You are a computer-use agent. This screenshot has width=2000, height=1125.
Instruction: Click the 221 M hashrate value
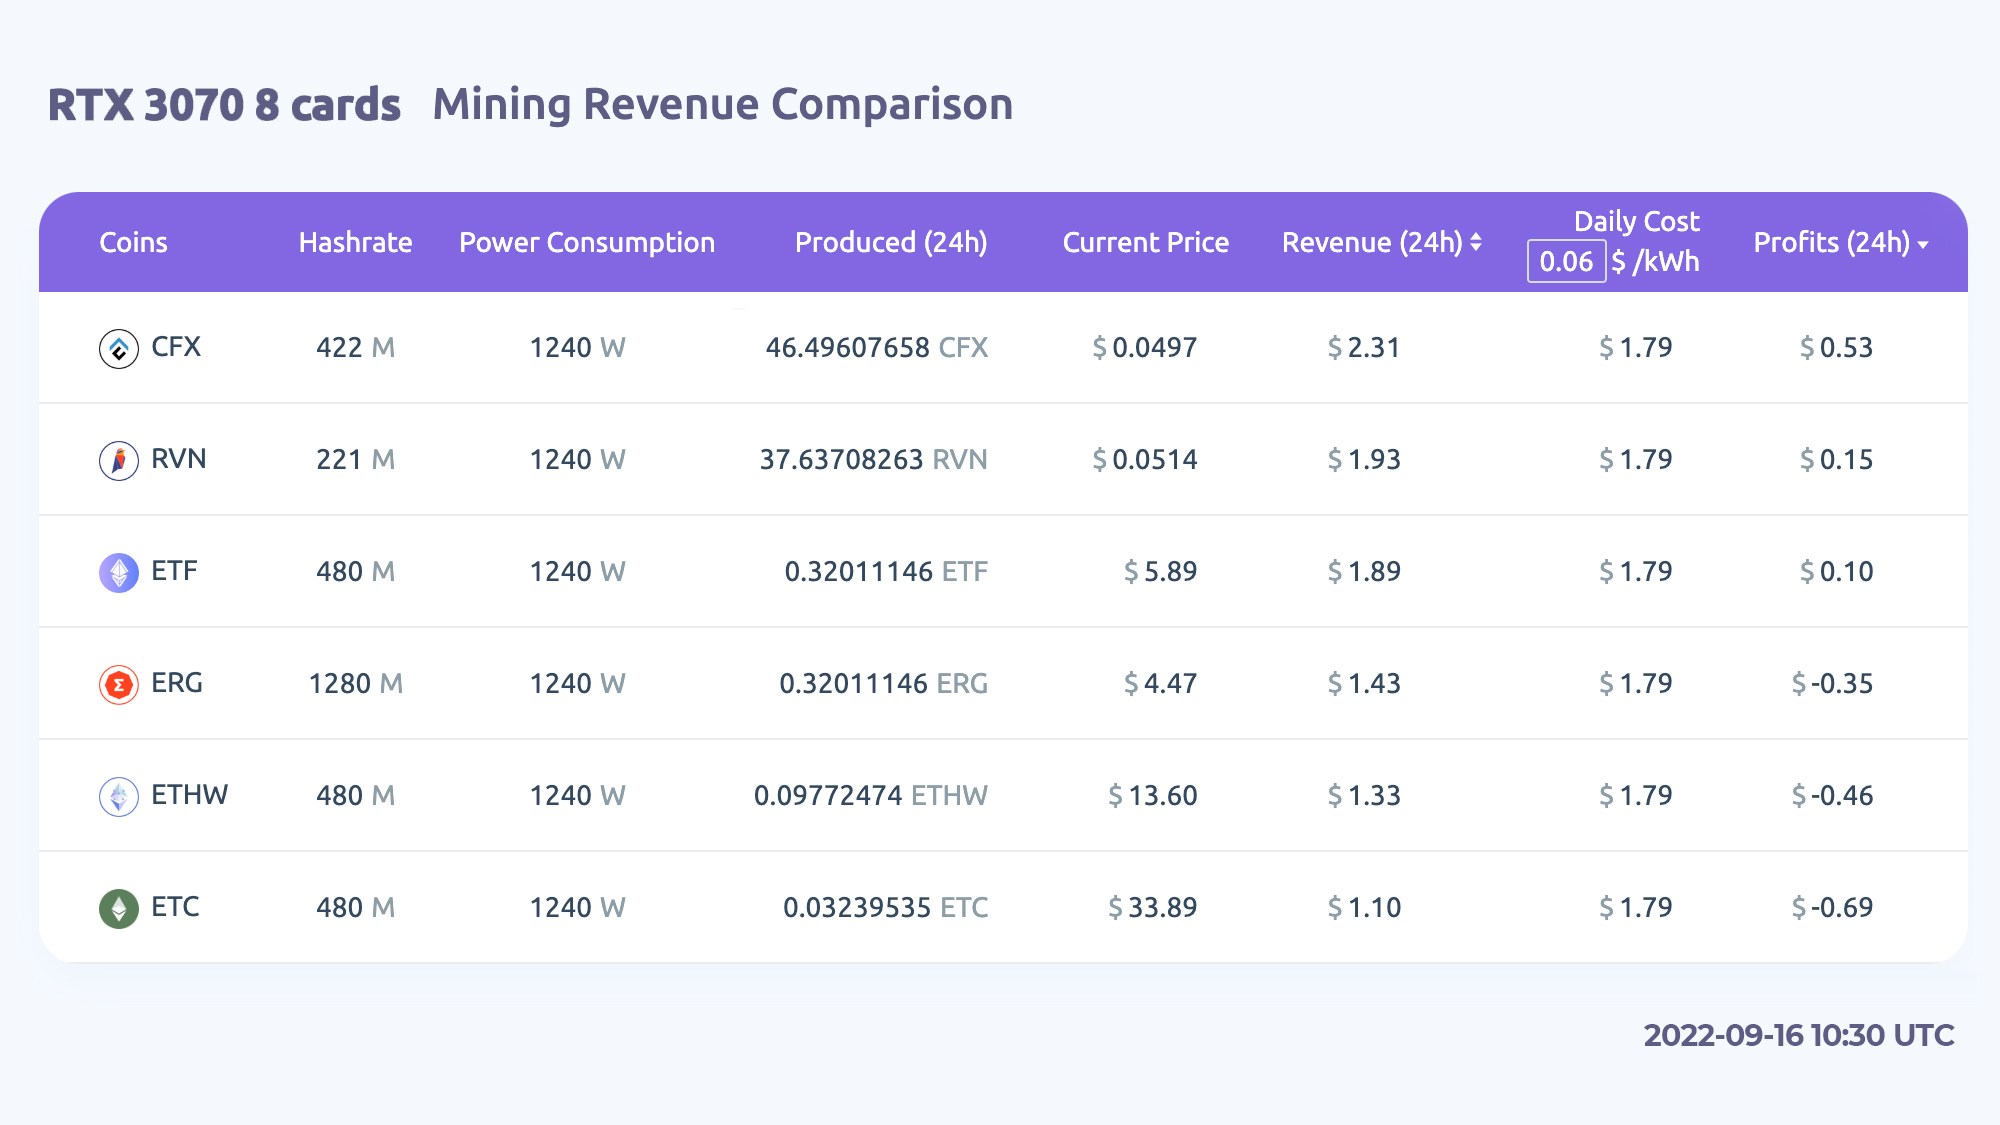355,459
